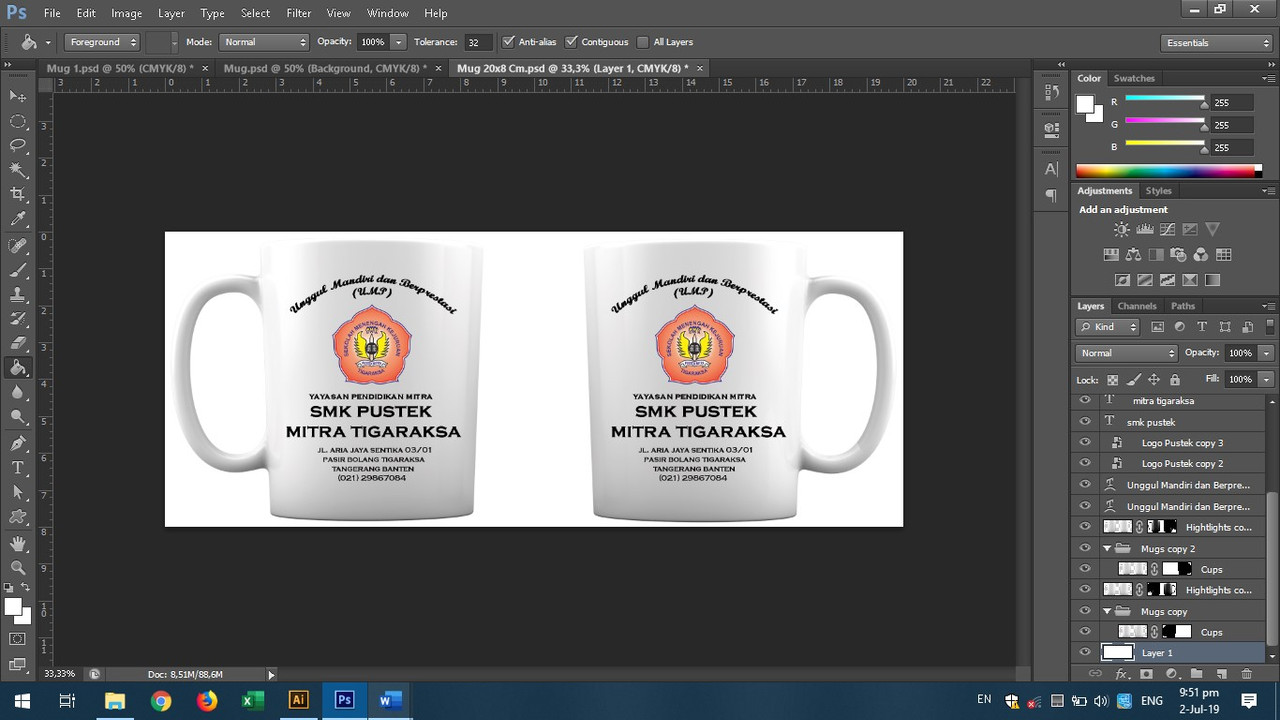Select the Zoom tool
This screenshot has height=720, width=1280.
pyautogui.click(x=18, y=567)
